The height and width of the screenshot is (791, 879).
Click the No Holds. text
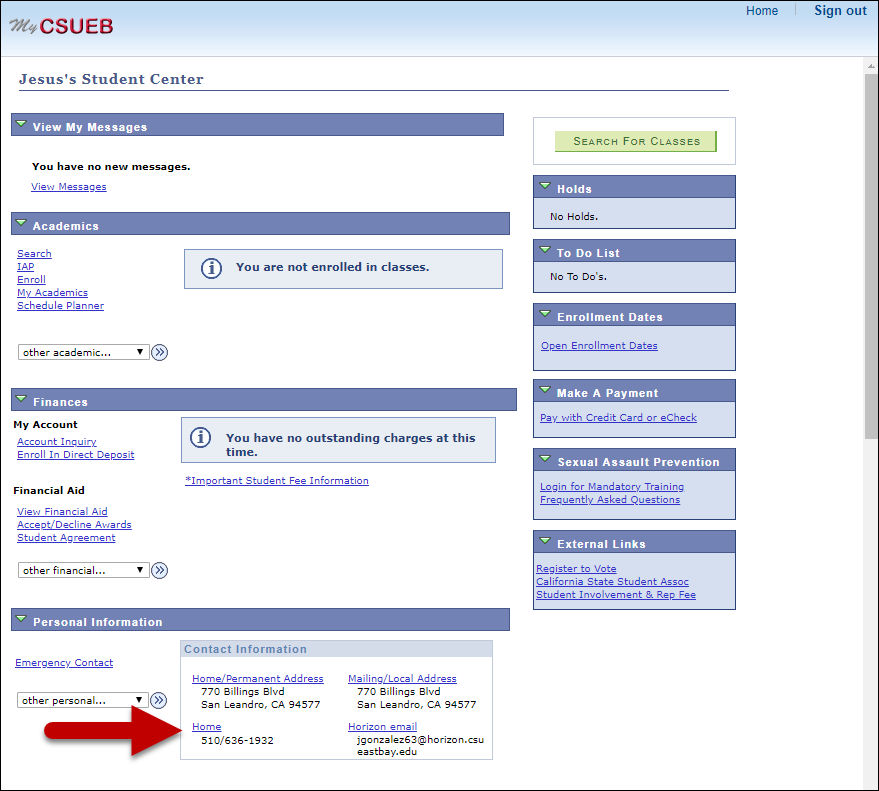coord(574,216)
